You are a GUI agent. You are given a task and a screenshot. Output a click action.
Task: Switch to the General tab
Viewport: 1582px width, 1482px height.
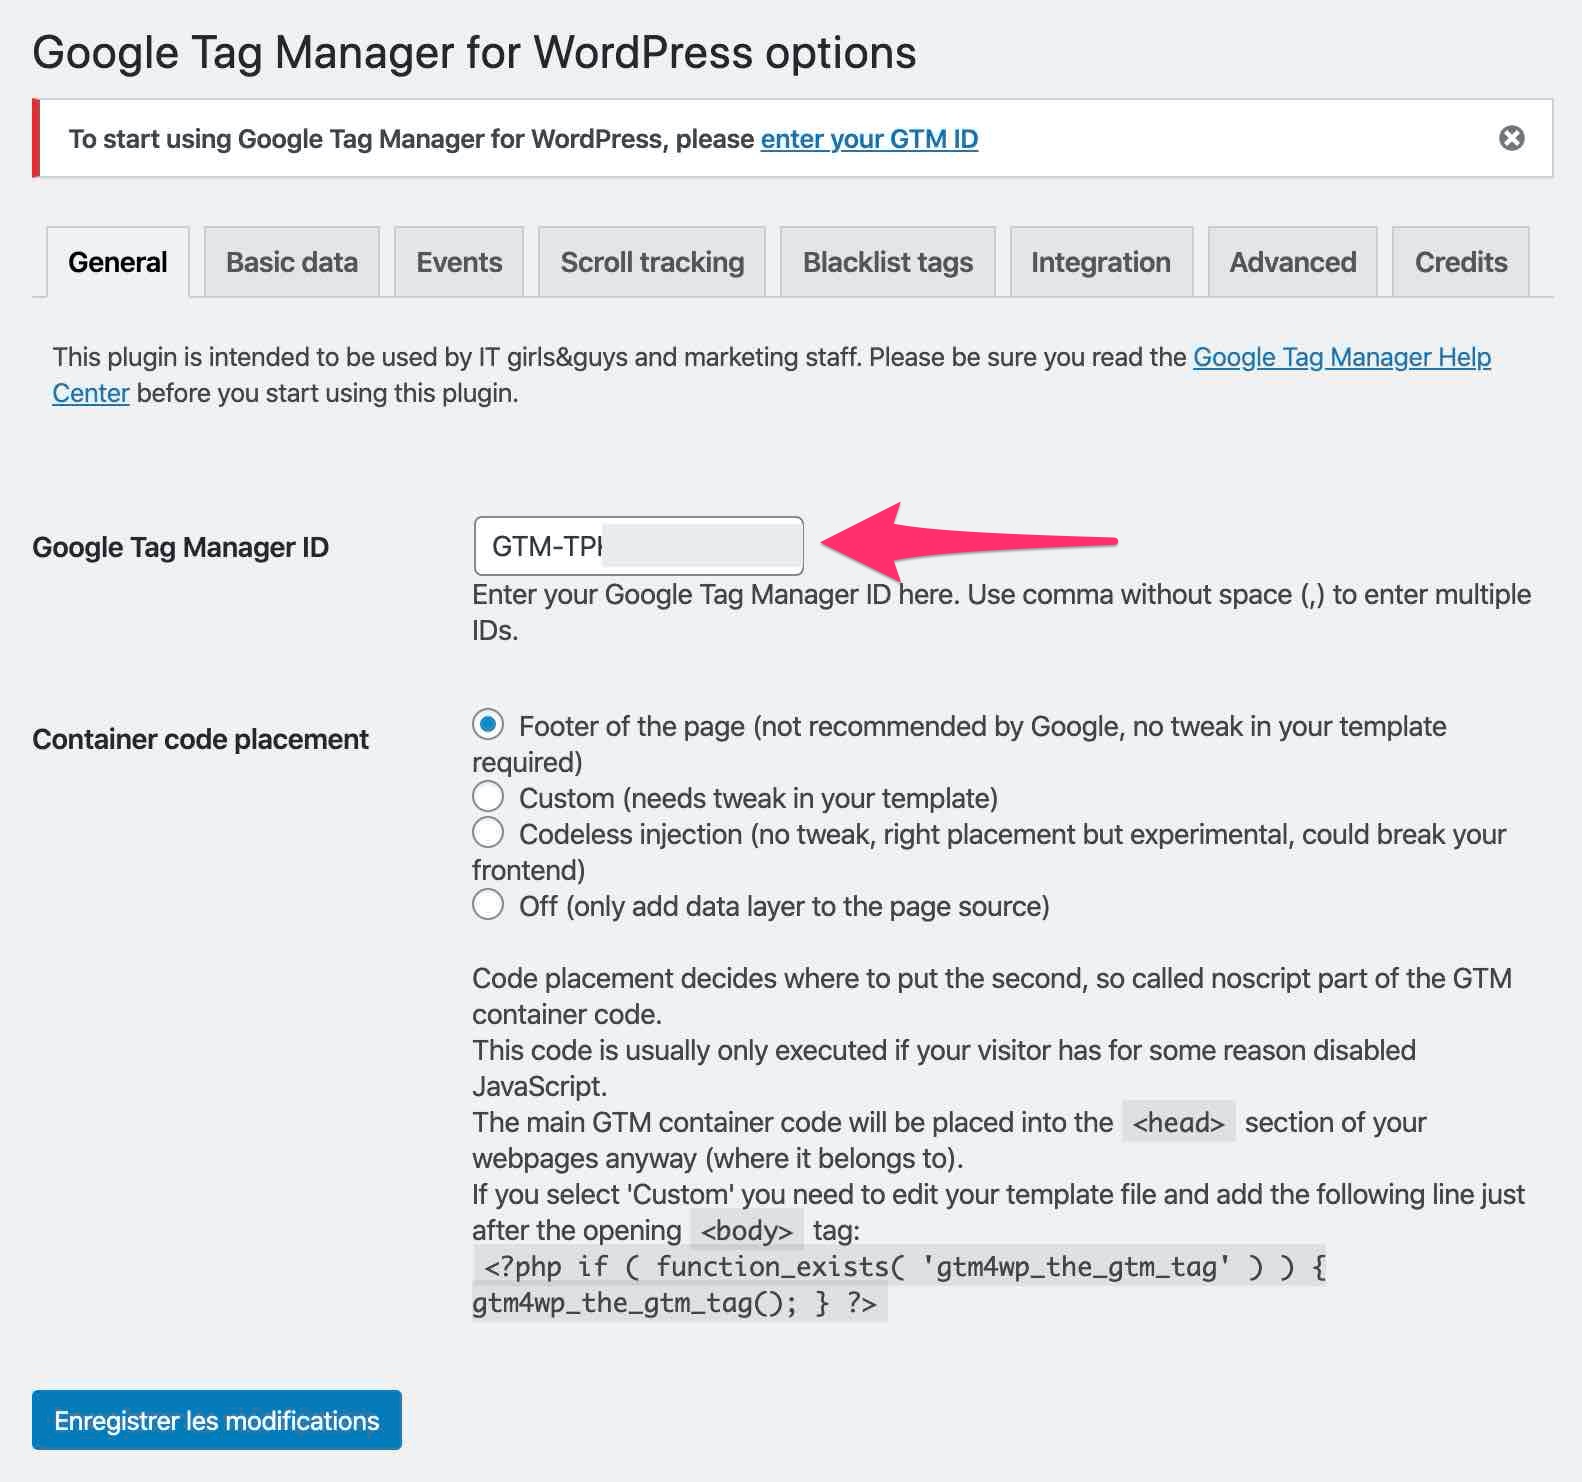point(118,262)
